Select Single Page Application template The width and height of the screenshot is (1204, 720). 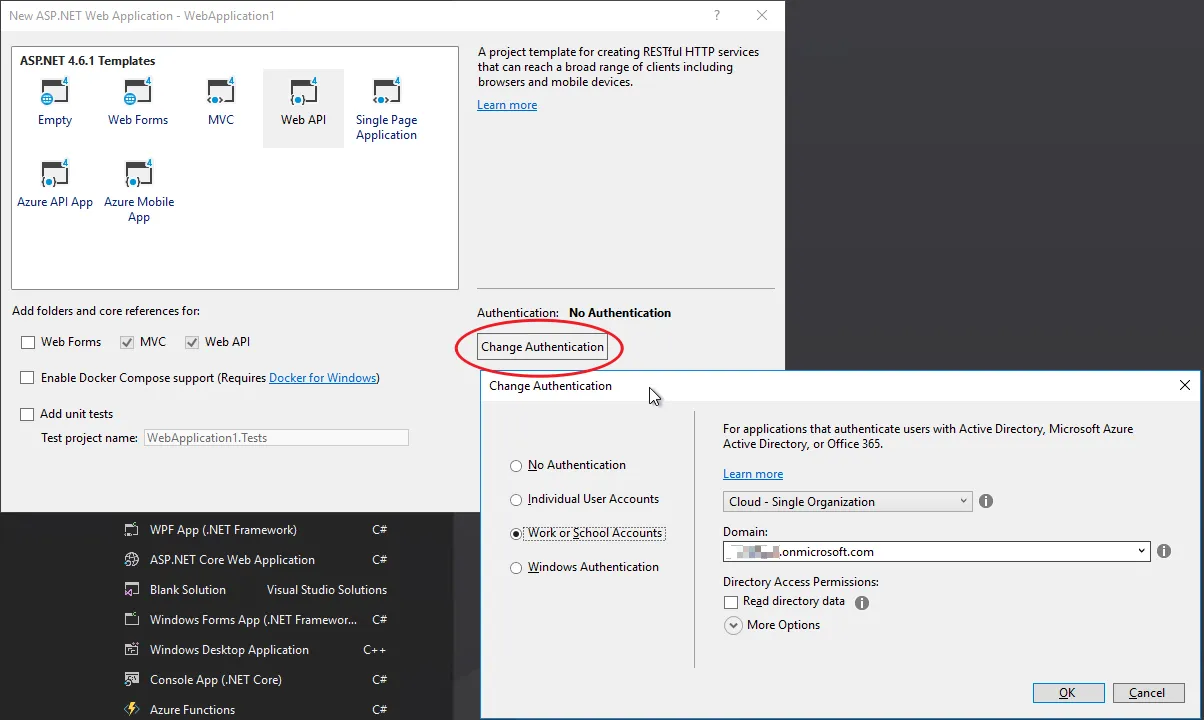[x=386, y=107]
